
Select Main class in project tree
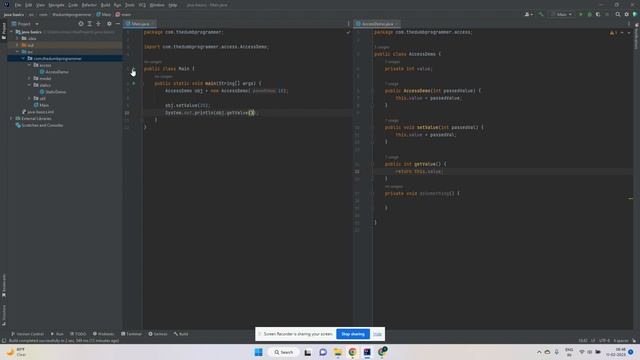coord(41,105)
